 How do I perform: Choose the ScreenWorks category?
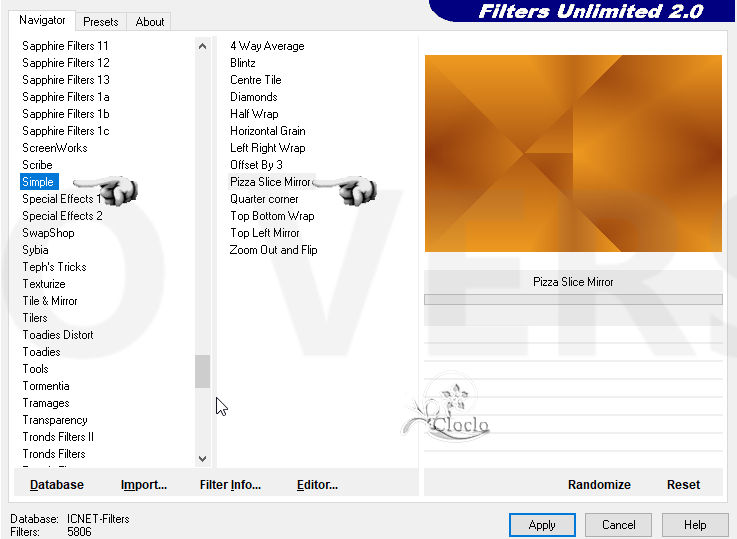(x=55, y=148)
